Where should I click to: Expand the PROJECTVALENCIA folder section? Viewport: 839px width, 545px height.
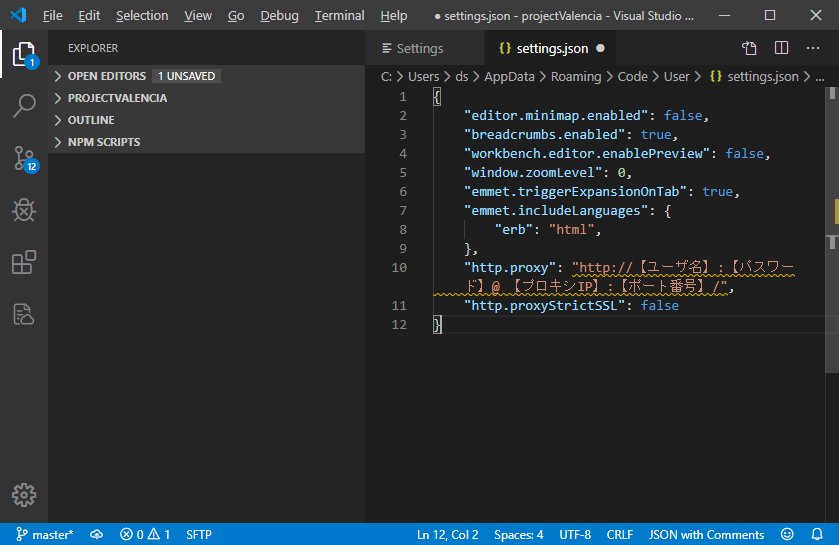117,98
